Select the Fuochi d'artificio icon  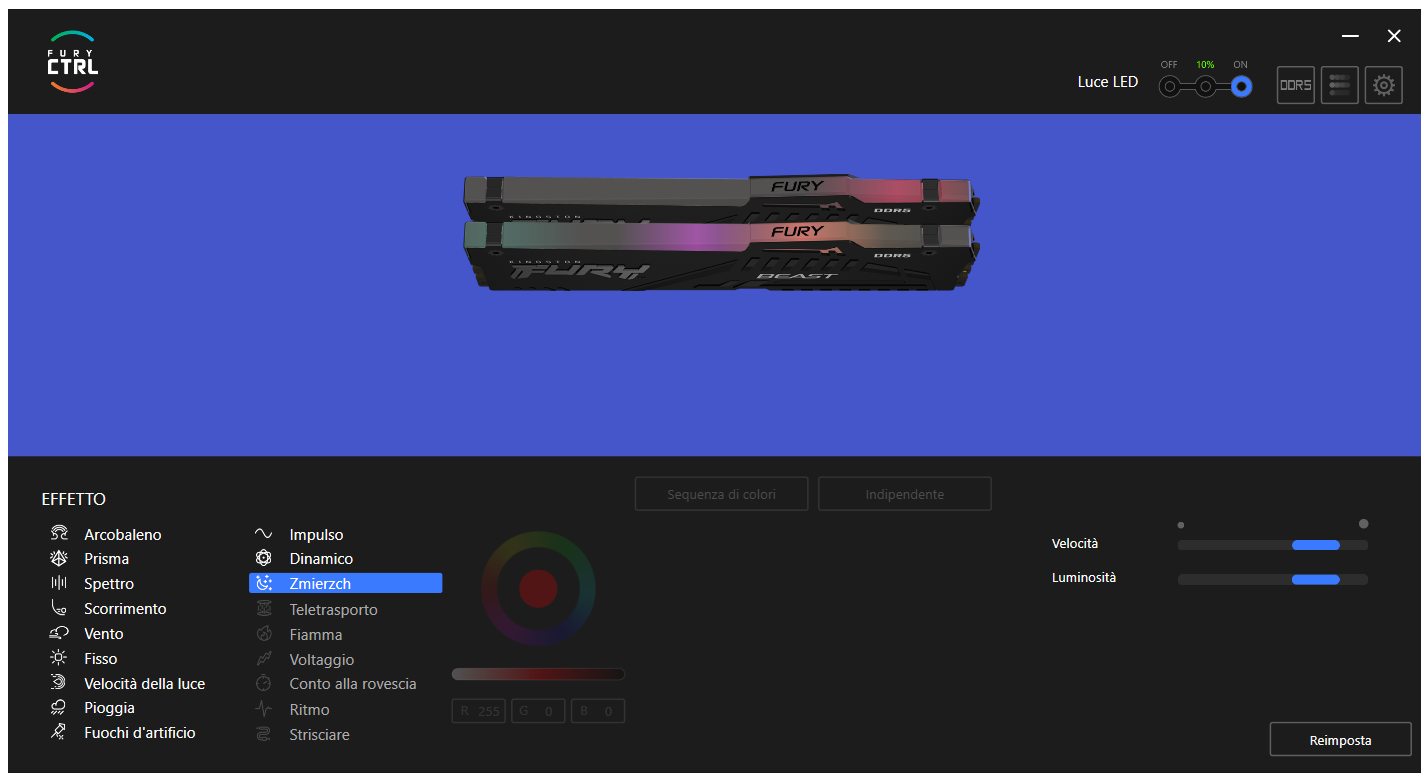pos(59,732)
